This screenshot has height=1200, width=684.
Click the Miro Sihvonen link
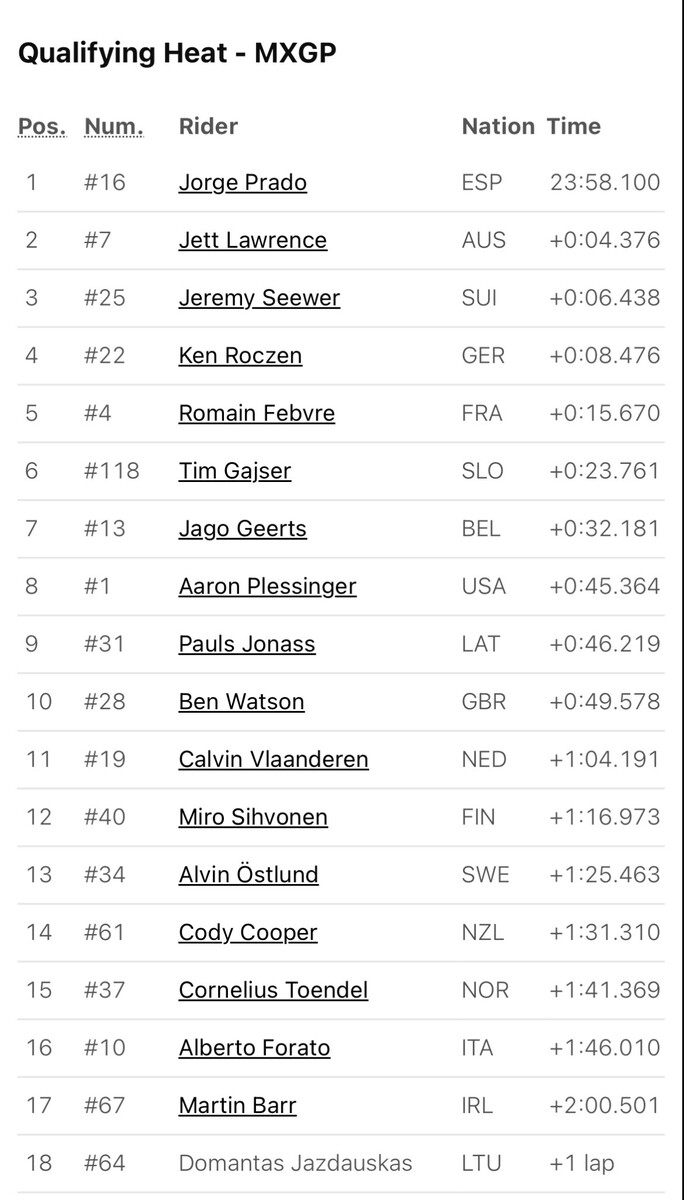point(253,817)
